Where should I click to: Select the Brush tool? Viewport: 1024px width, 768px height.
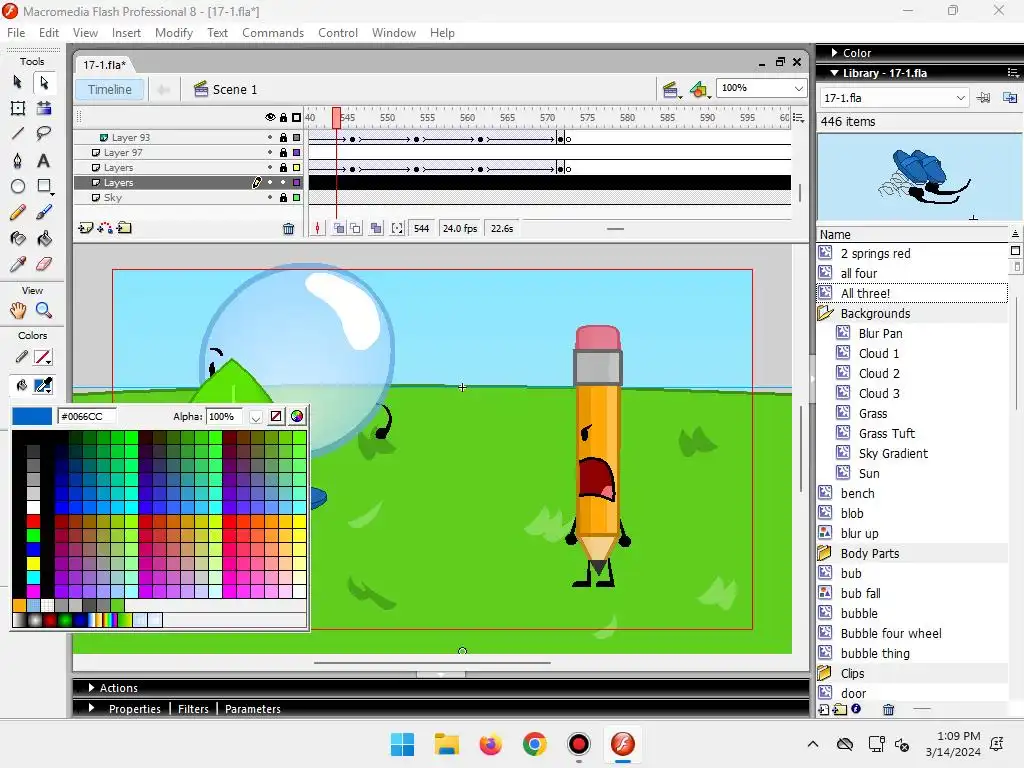(x=44, y=212)
